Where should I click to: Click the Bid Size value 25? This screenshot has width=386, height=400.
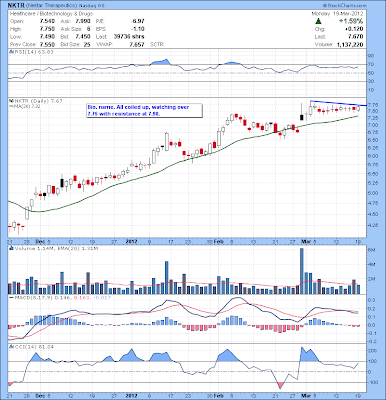(87, 44)
